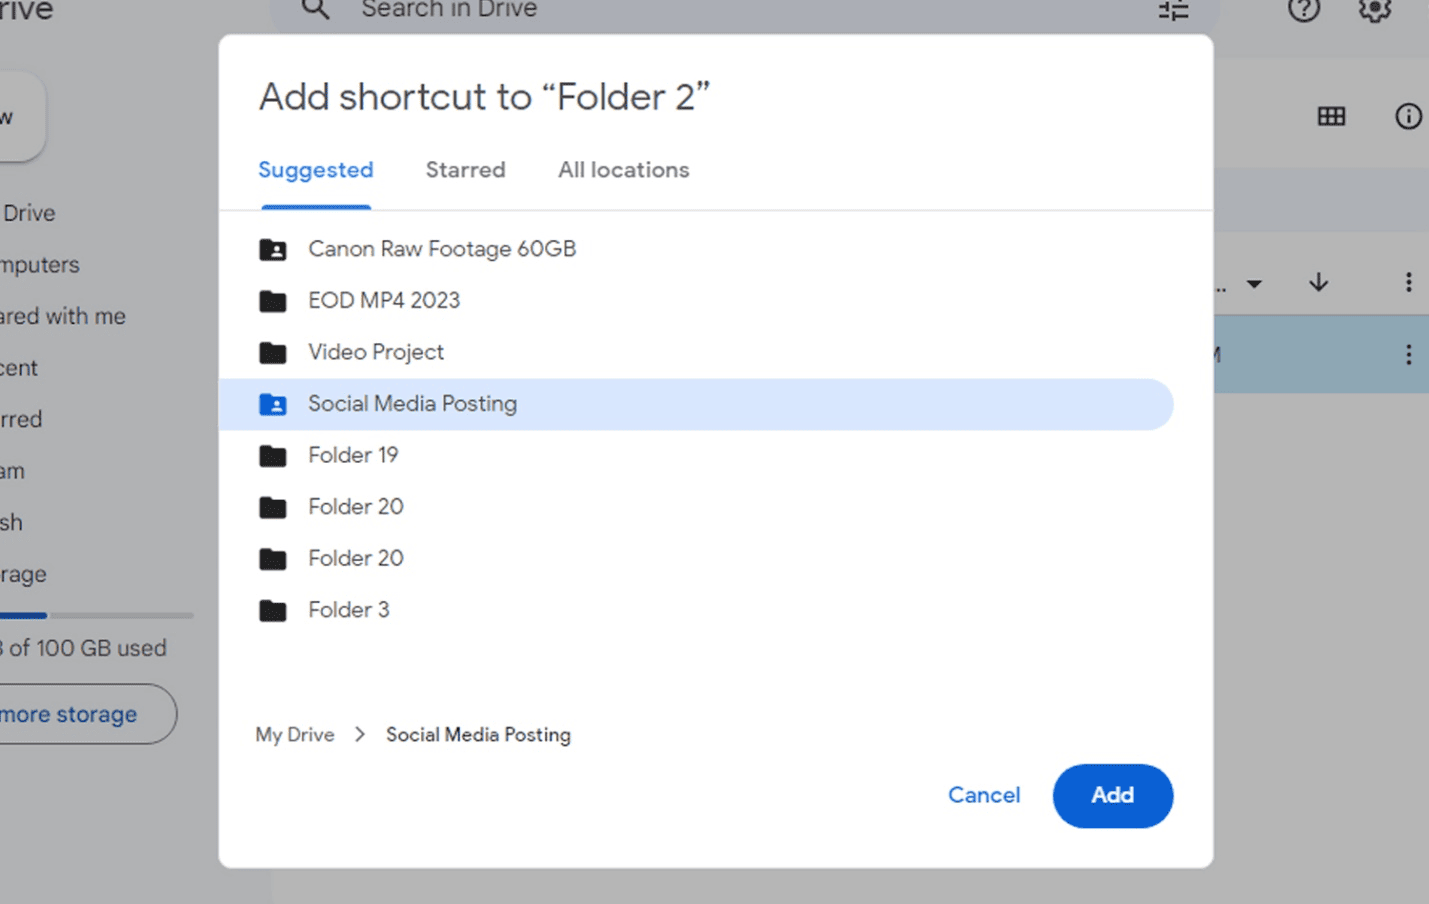Screen dimensions: 1429x904
Task: Open My Drive from the breadcrumb
Action: point(294,734)
